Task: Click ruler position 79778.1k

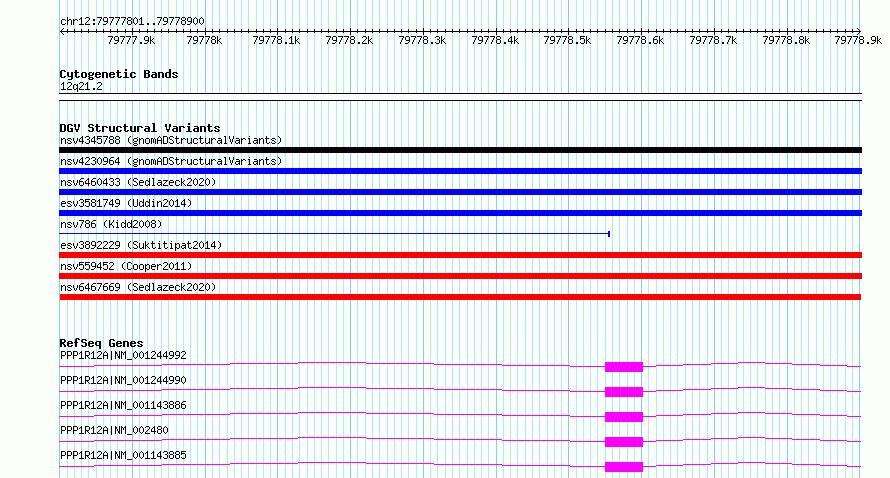Action: coord(276,40)
